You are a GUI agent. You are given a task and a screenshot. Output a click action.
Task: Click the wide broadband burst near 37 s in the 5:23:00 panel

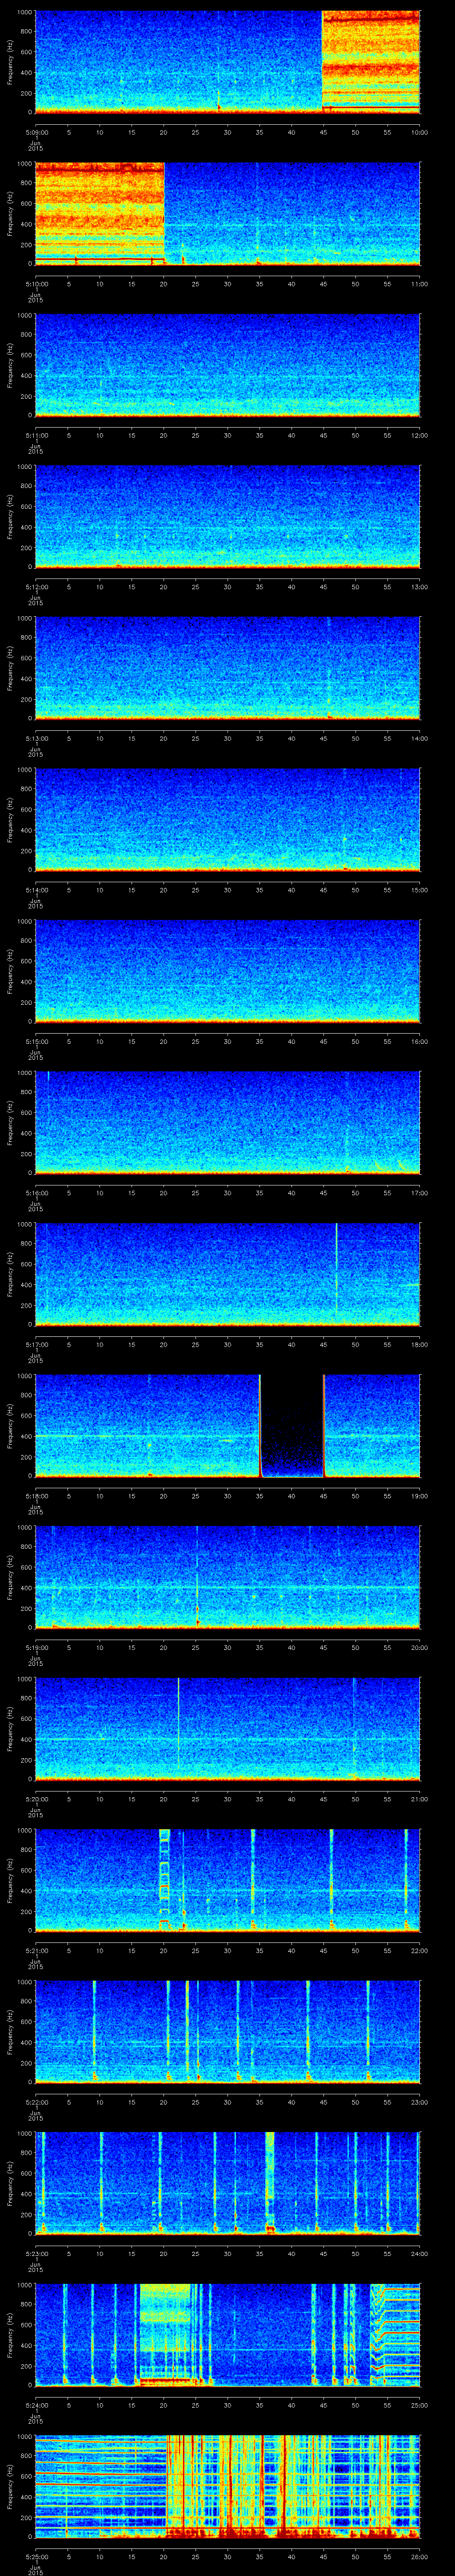[x=270, y=2183]
